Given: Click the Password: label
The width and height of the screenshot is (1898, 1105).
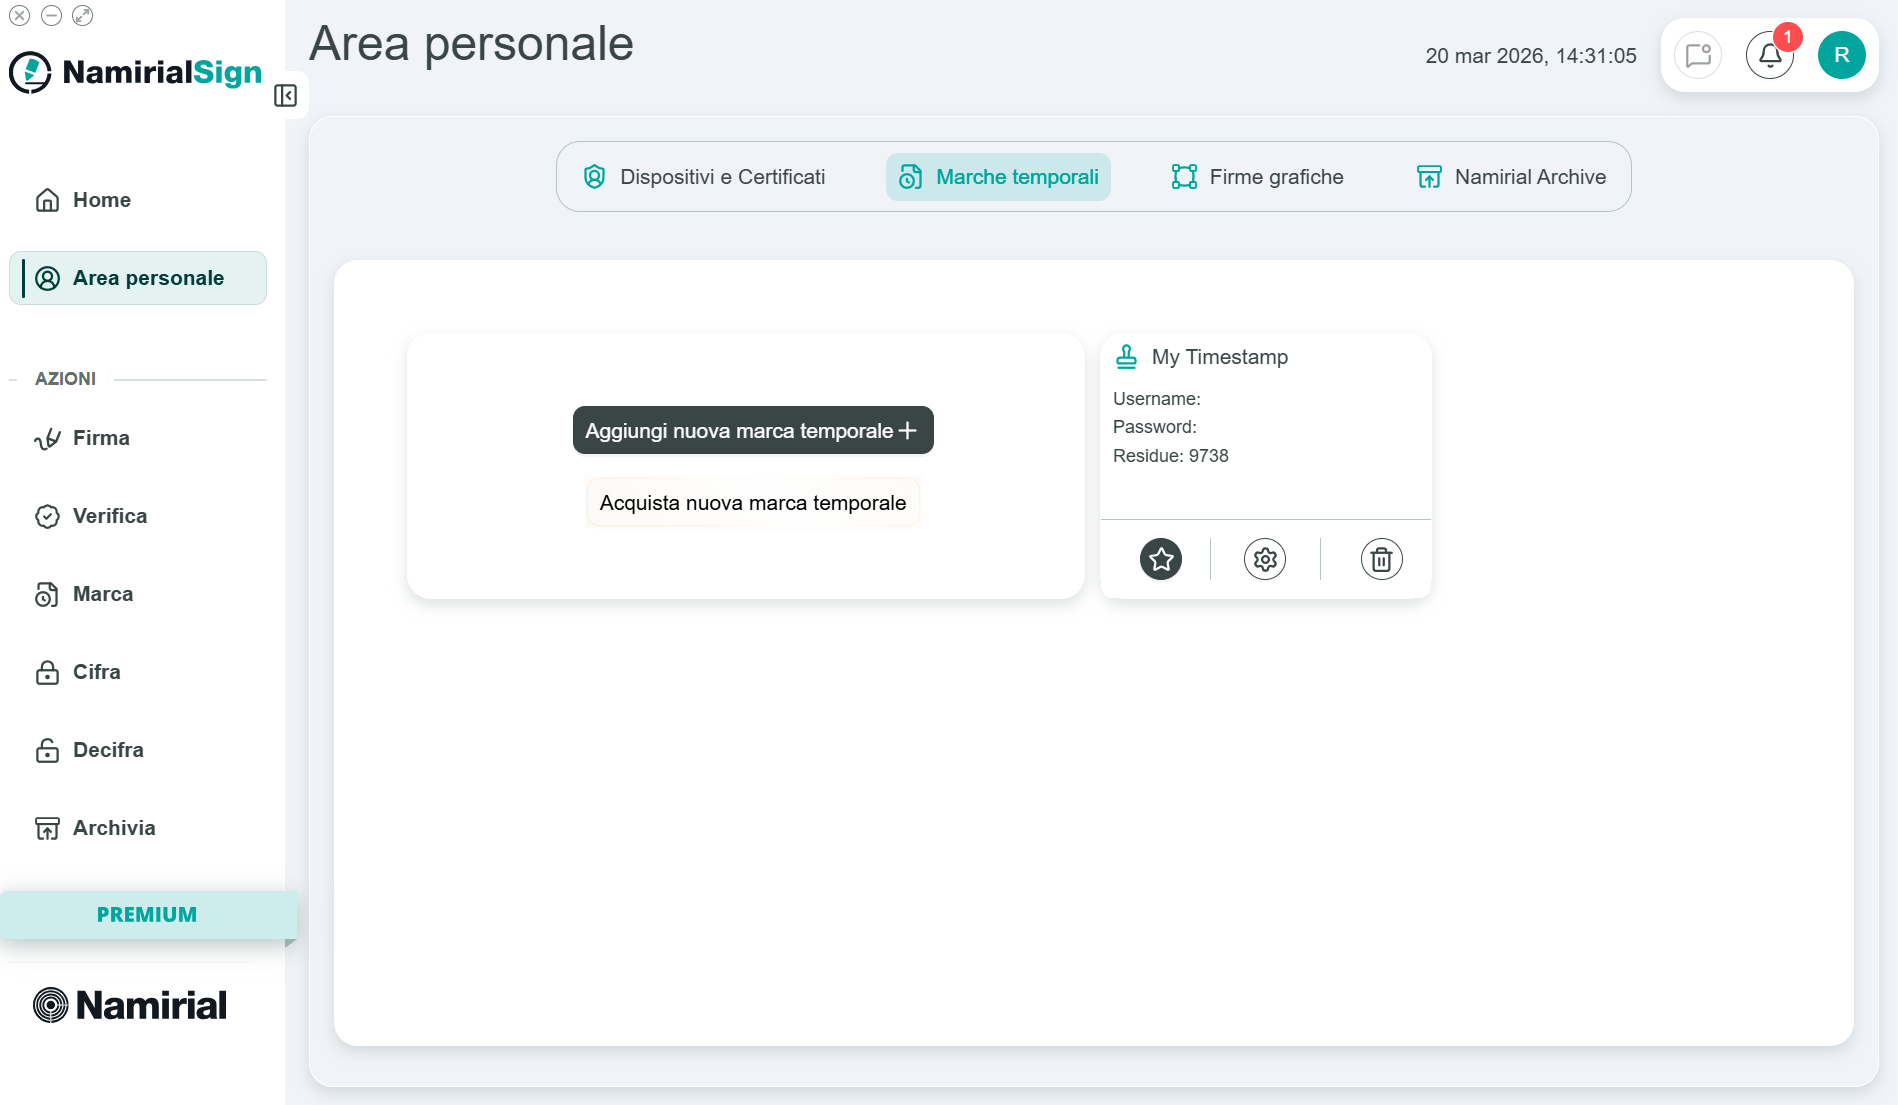Looking at the screenshot, I should coord(1155,427).
